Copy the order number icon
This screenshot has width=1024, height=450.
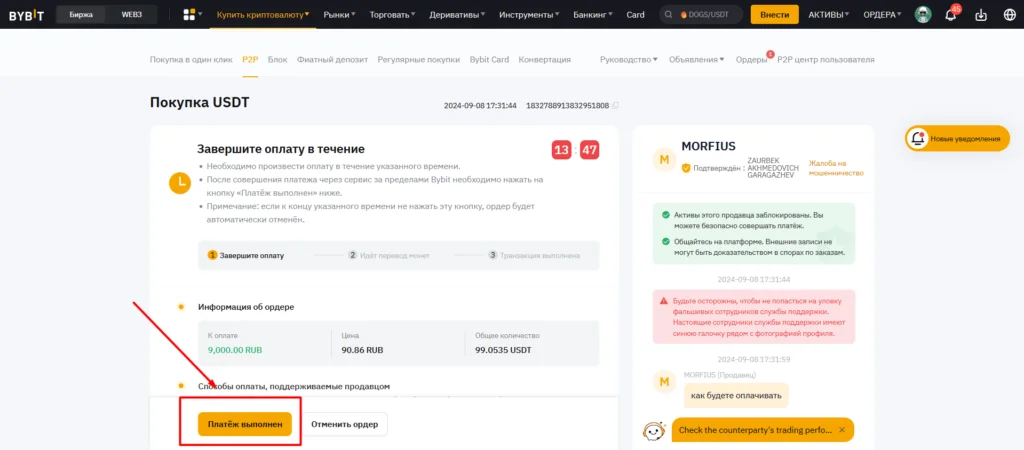pos(615,105)
